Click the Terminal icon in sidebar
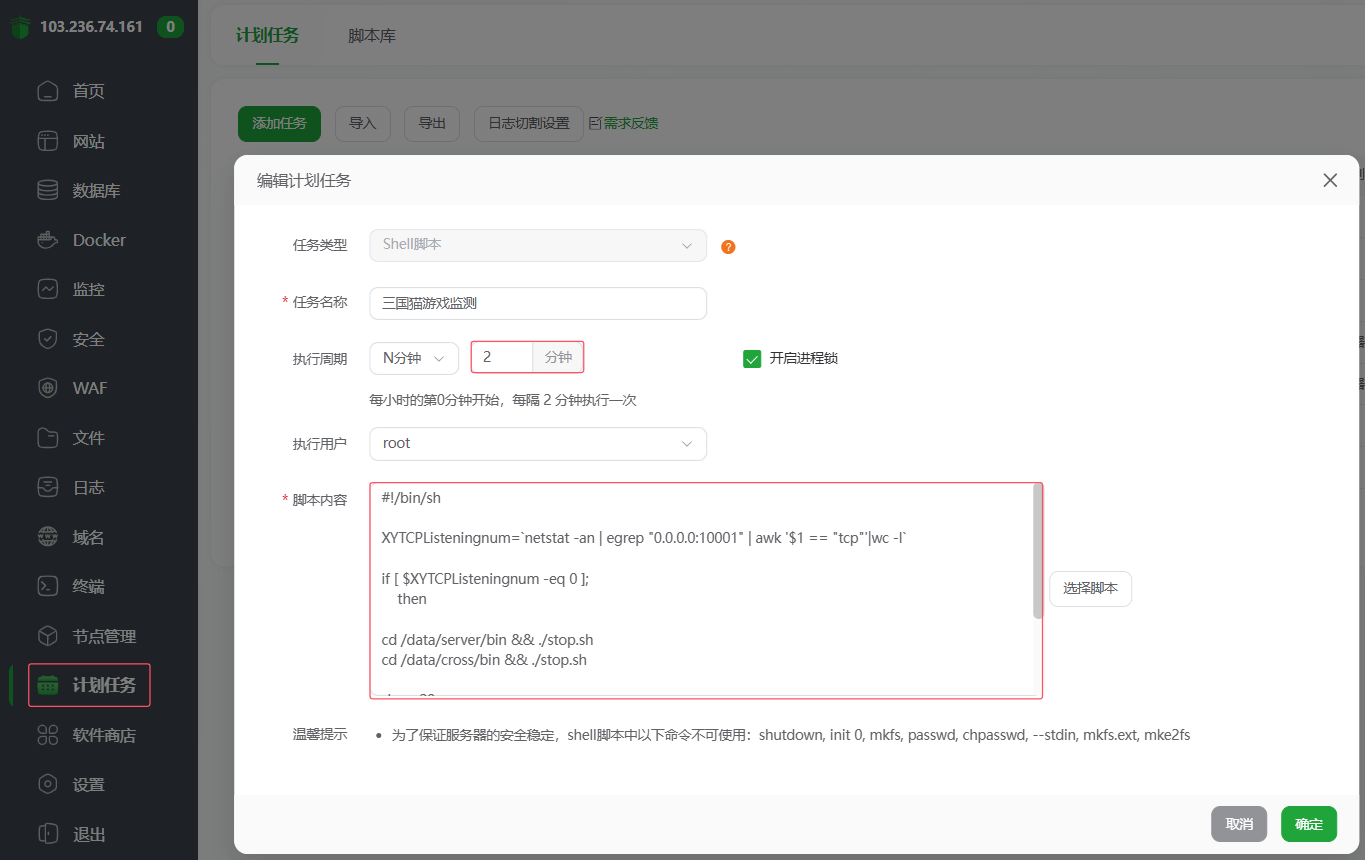The image size is (1365, 860). tap(48, 586)
